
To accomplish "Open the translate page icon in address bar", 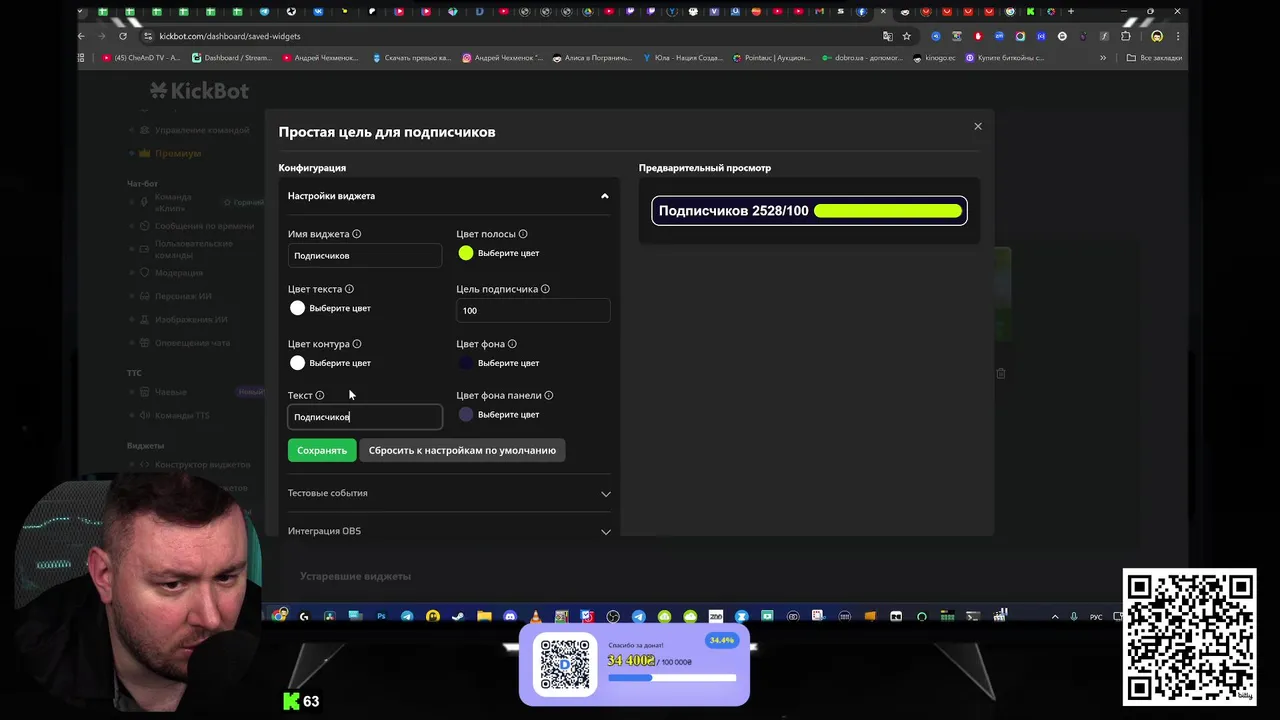I will tap(887, 36).
